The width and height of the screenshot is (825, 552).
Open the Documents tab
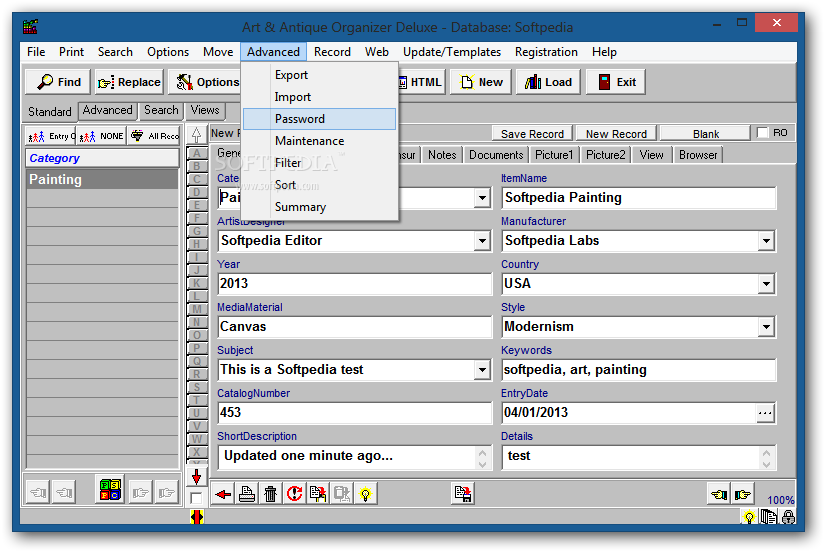point(496,155)
